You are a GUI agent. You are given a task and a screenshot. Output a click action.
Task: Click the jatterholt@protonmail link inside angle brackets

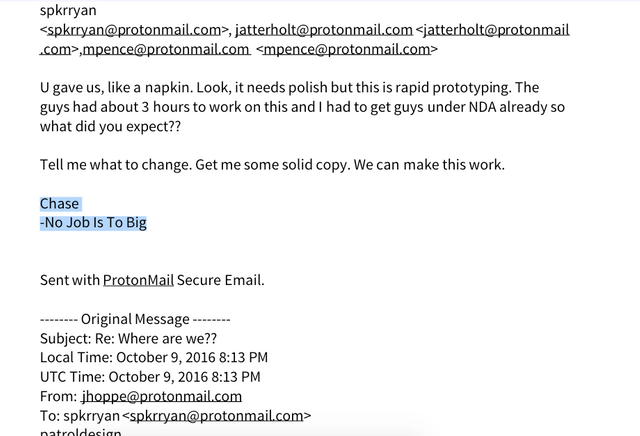(x=496, y=30)
